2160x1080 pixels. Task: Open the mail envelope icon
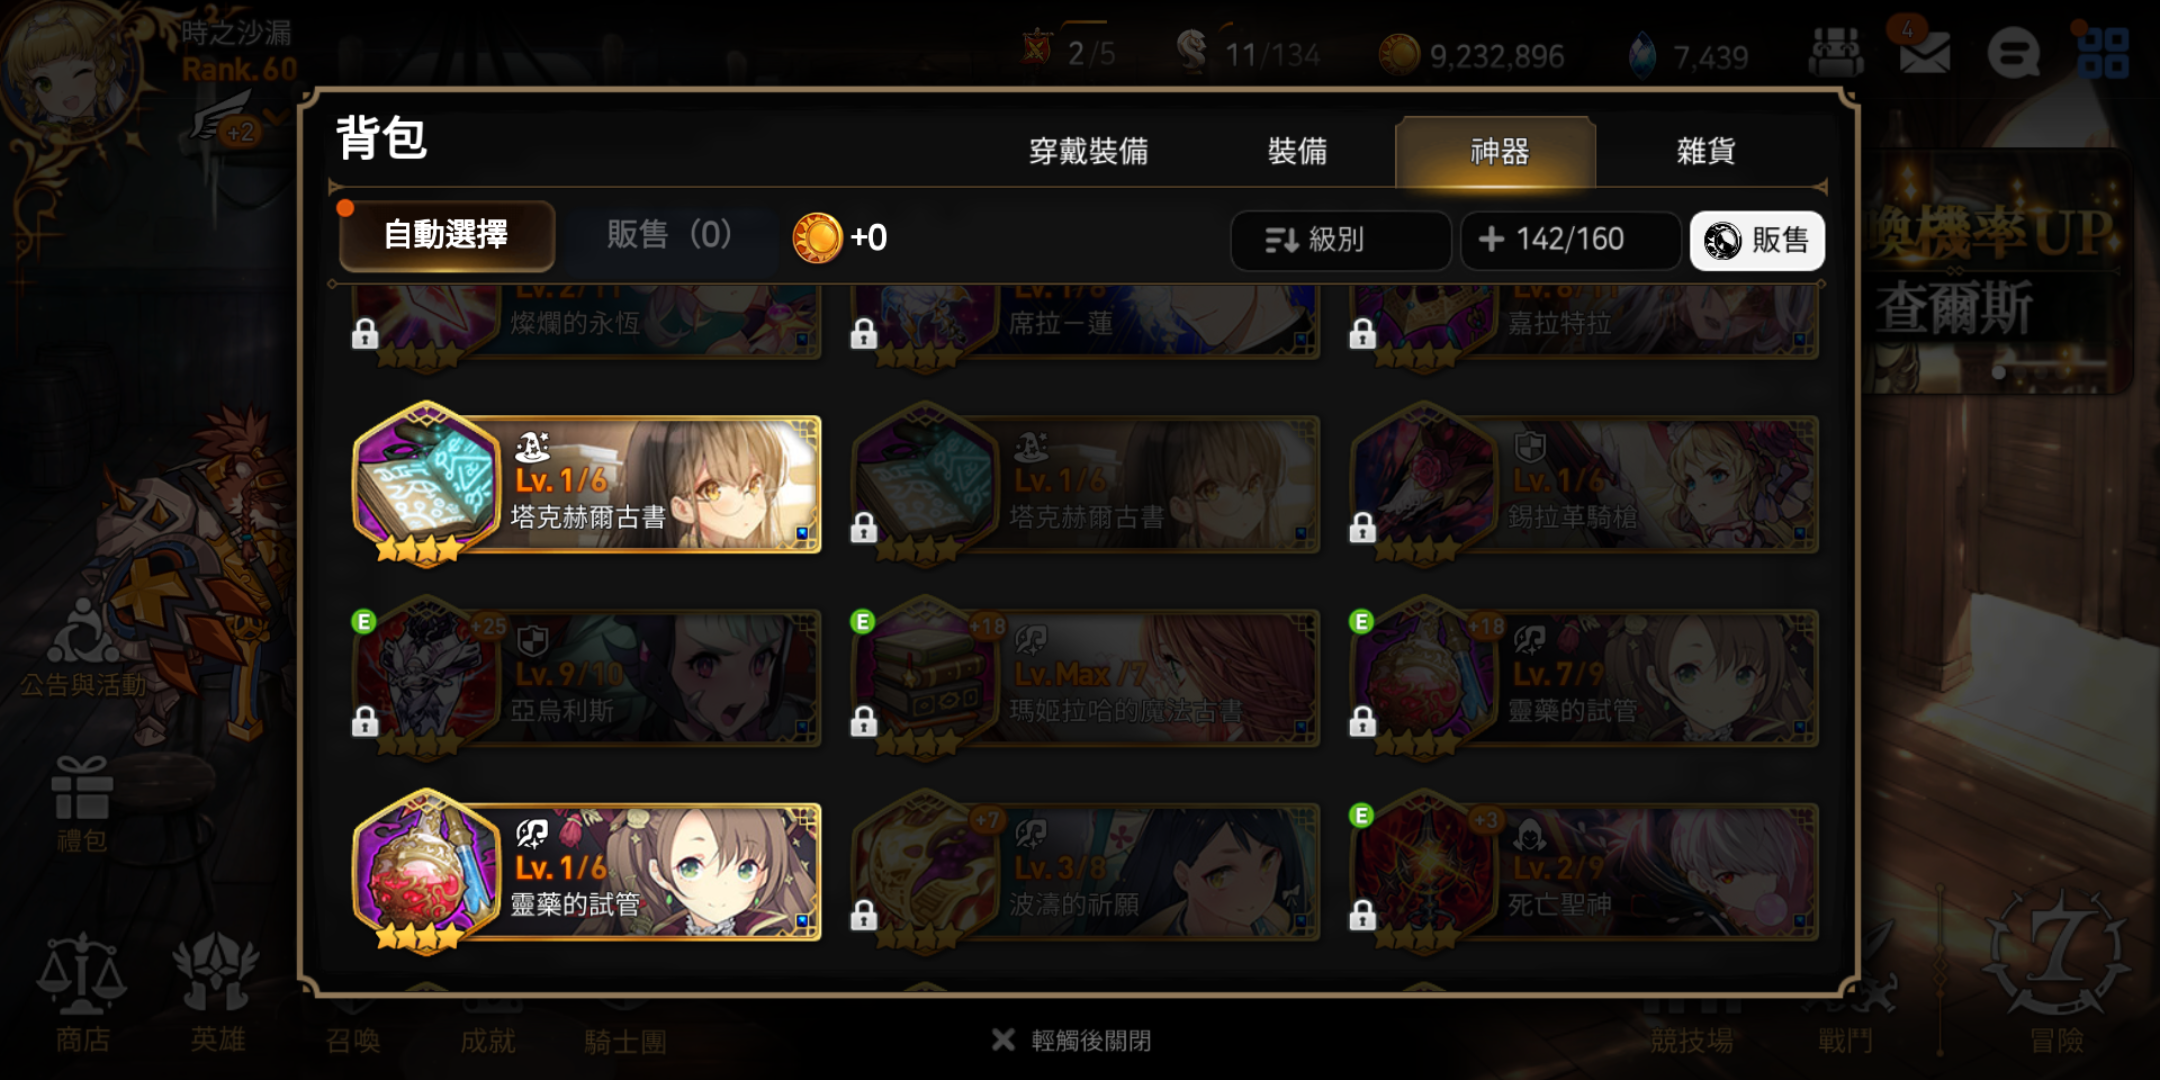tap(1925, 52)
